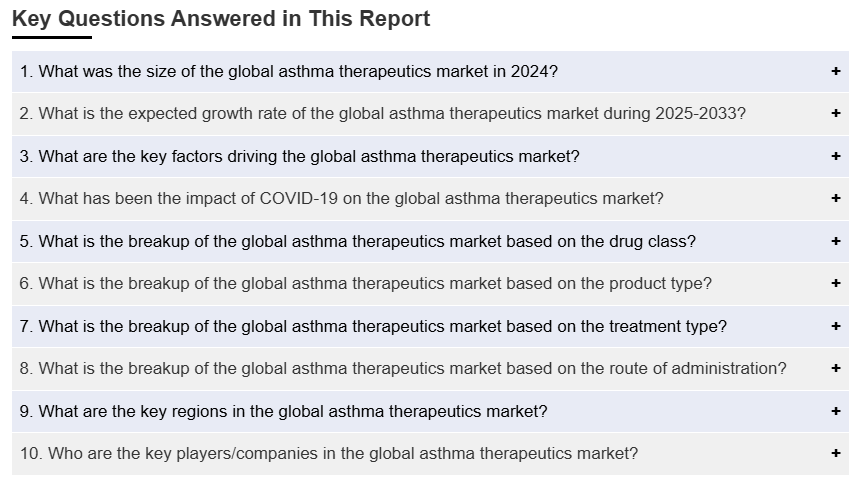Open question 10 about key players/companies
The width and height of the screenshot is (860, 479).
click(328, 453)
